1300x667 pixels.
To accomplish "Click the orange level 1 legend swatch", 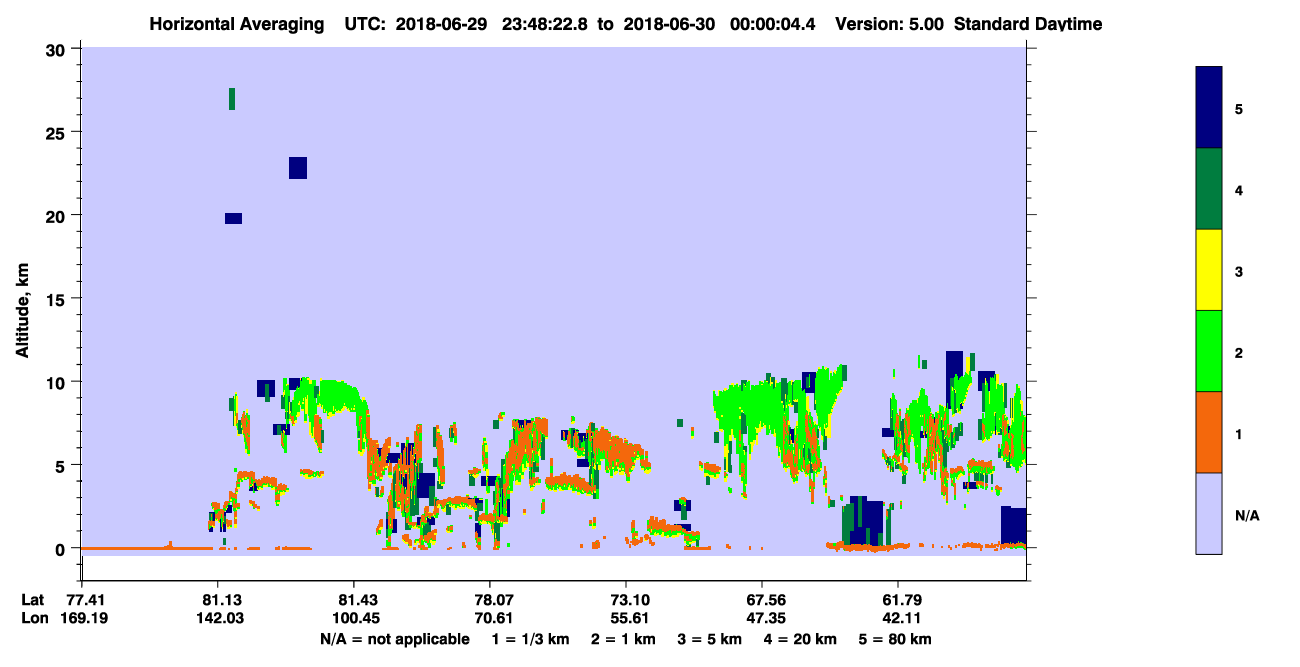I will pyautogui.click(x=1209, y=432).
